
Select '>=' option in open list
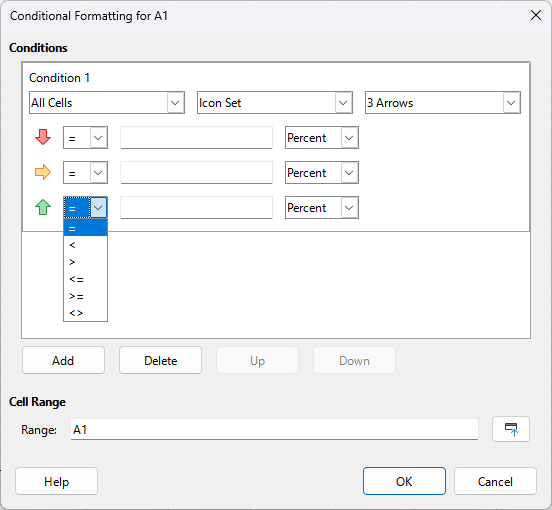pos(85,296)
